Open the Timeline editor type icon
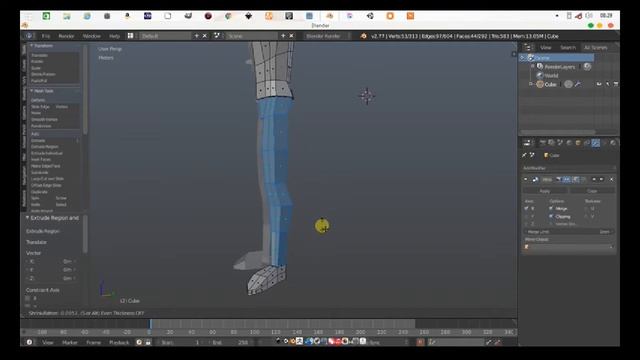The image size is (640, 360). click(29, 342)
